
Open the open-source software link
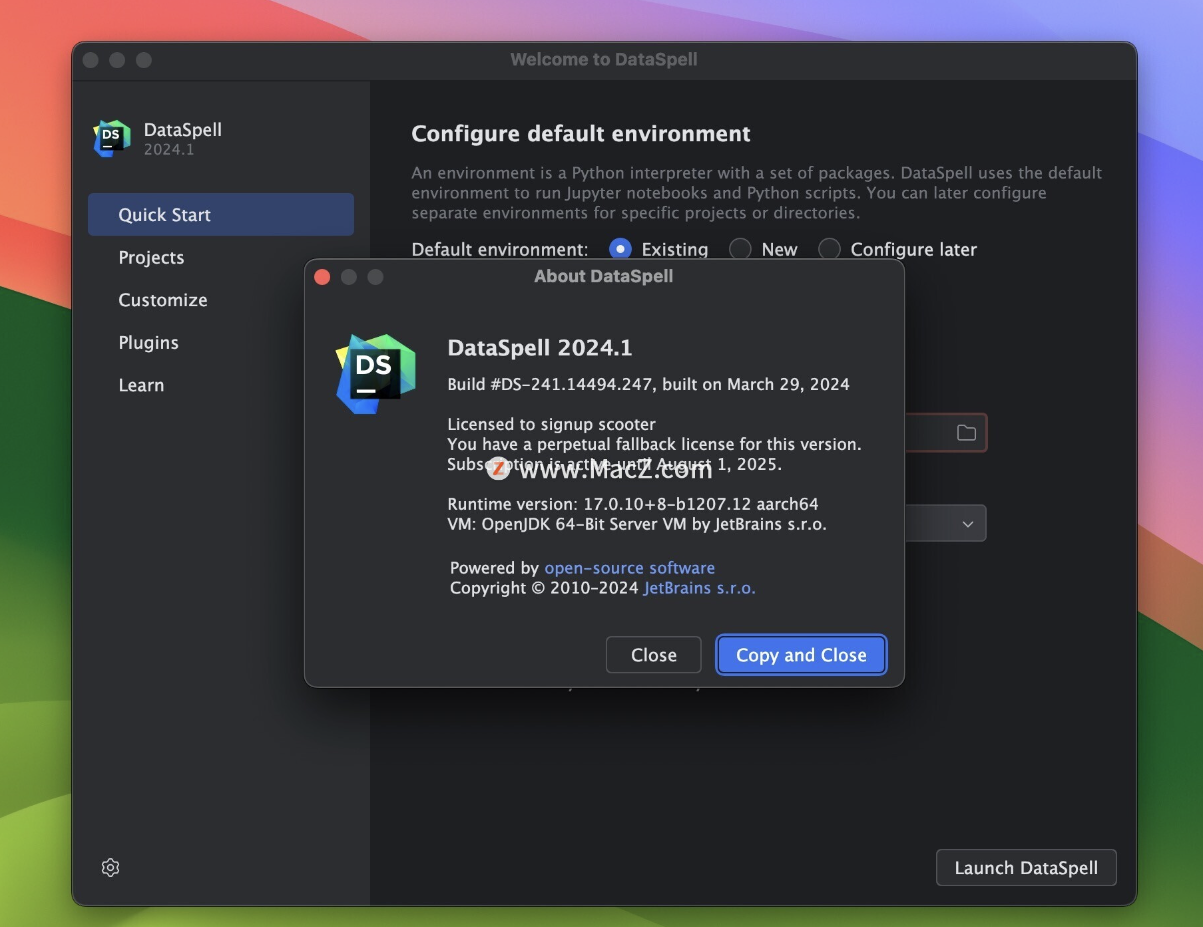(x=629, y=568)
